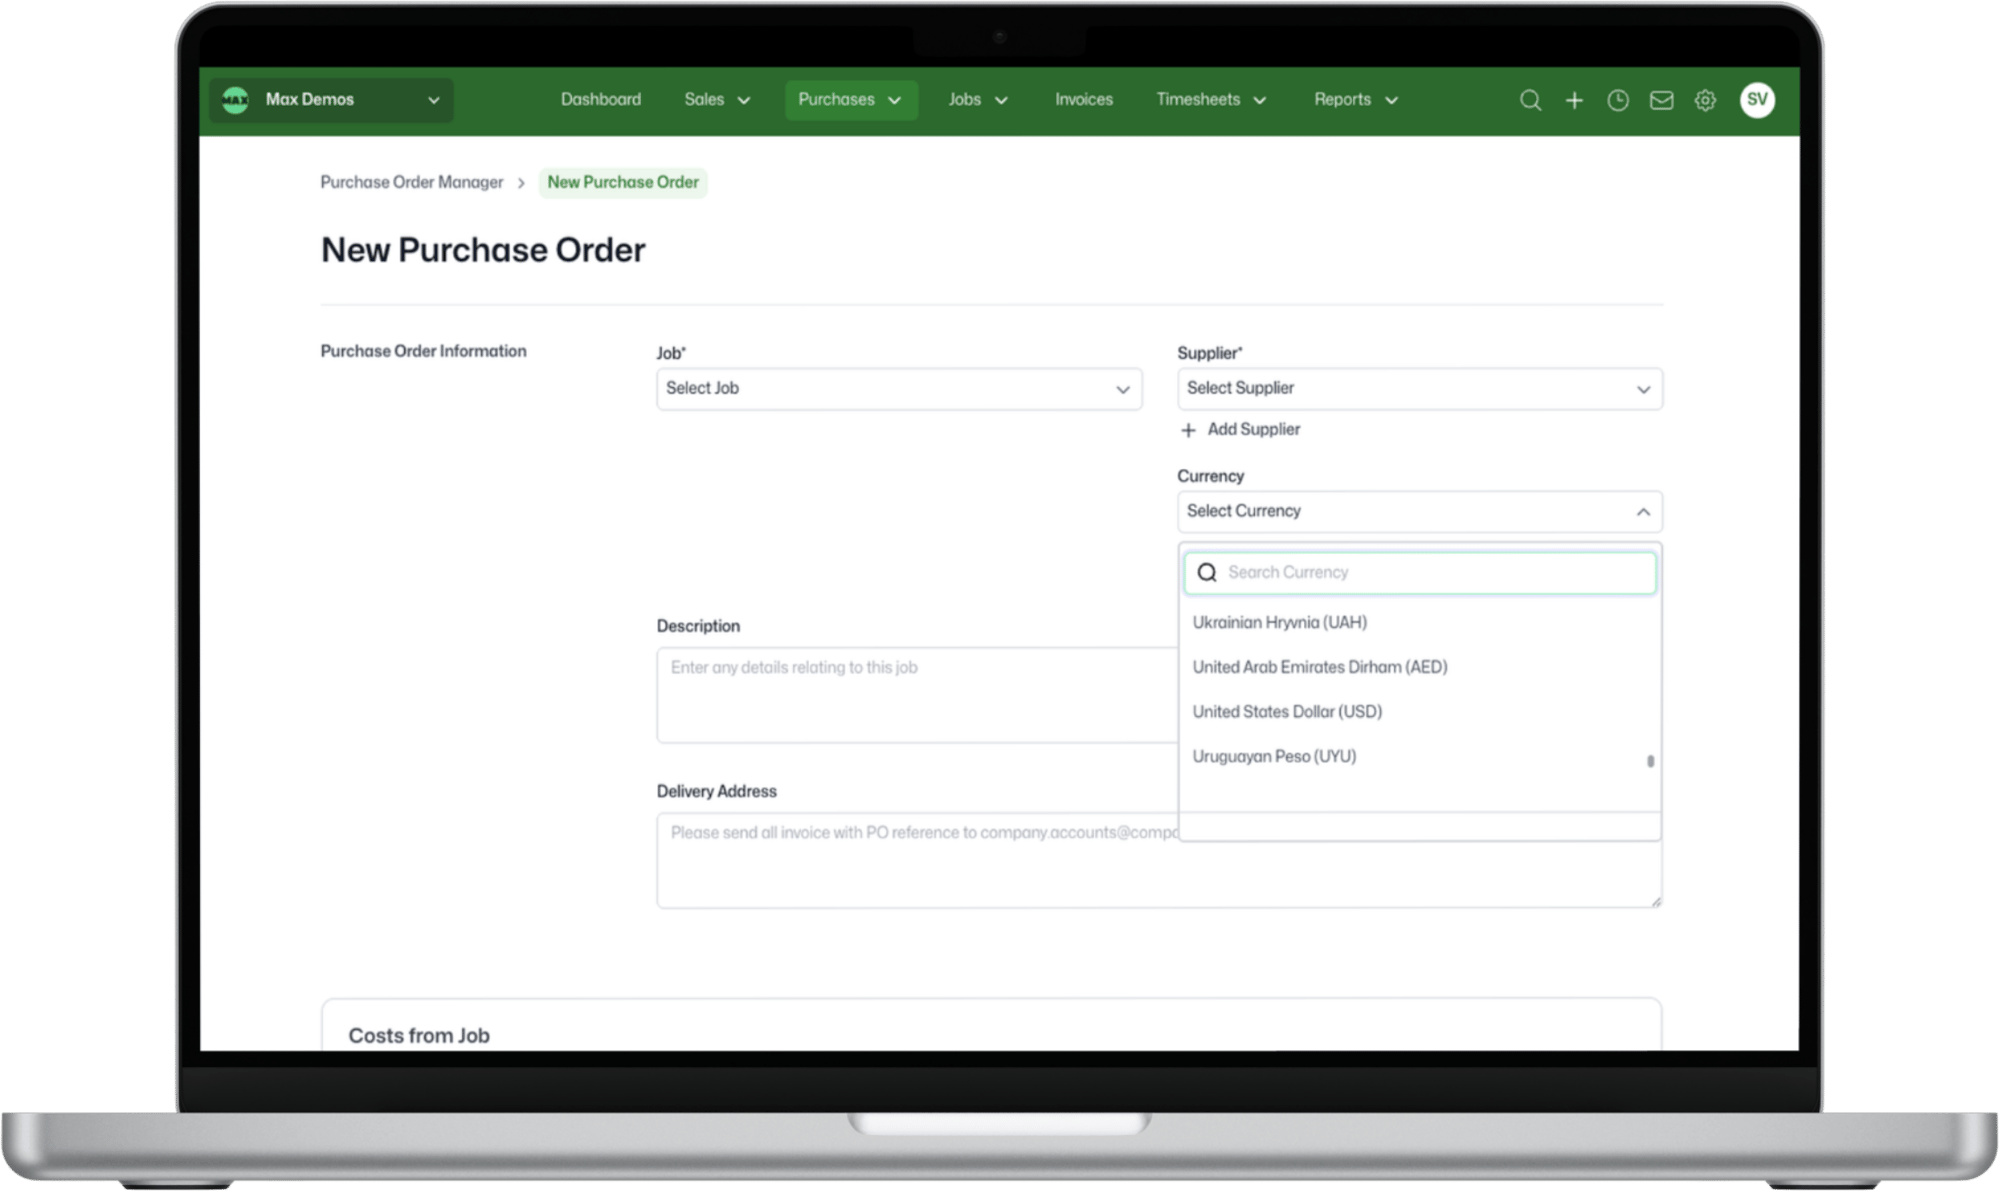
Task: Open the Purchases menu
Action: (x=850, y=100)
